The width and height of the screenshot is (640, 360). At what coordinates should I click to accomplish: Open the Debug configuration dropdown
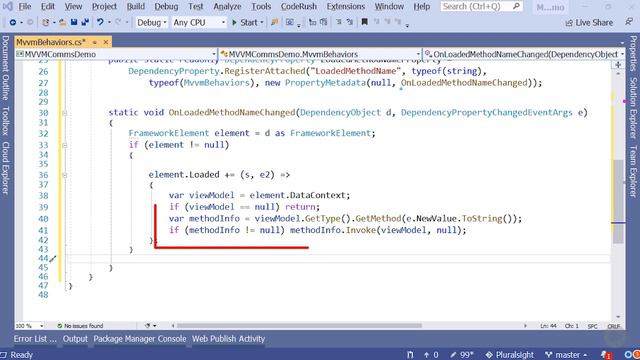pyautogui.click(x=151, y=22)
